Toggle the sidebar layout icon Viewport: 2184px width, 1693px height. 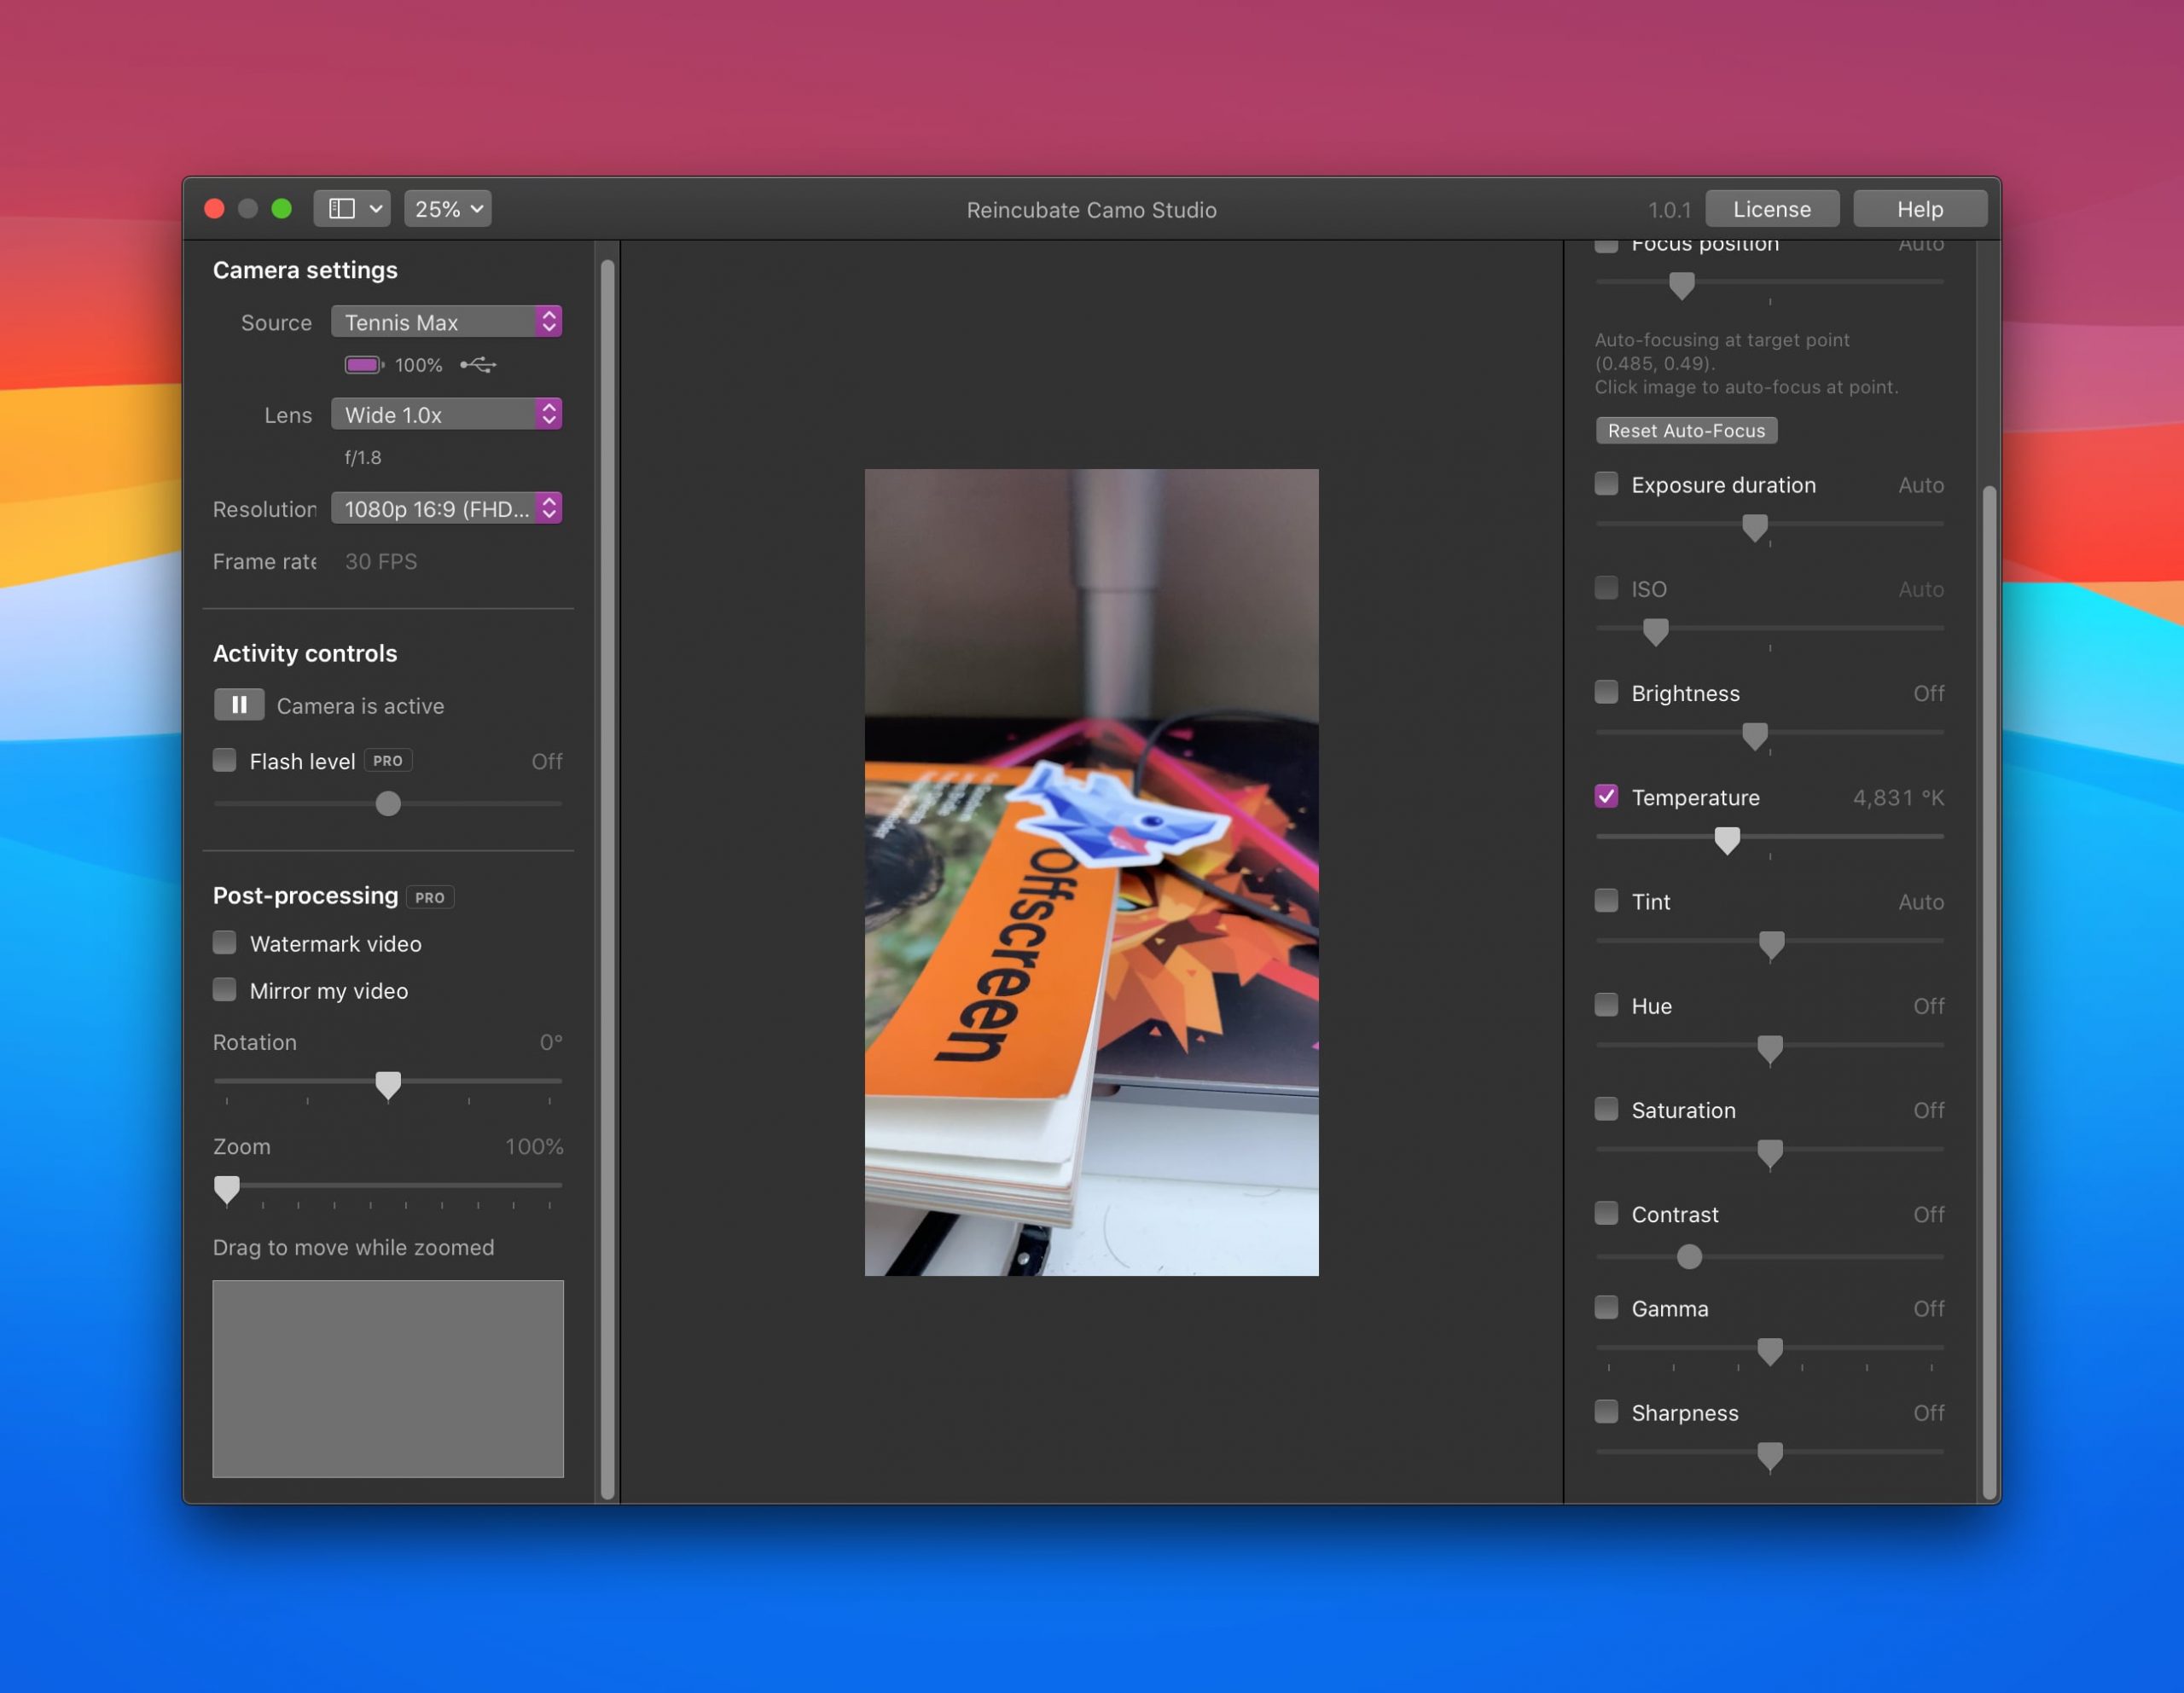(x=342, y=208)
